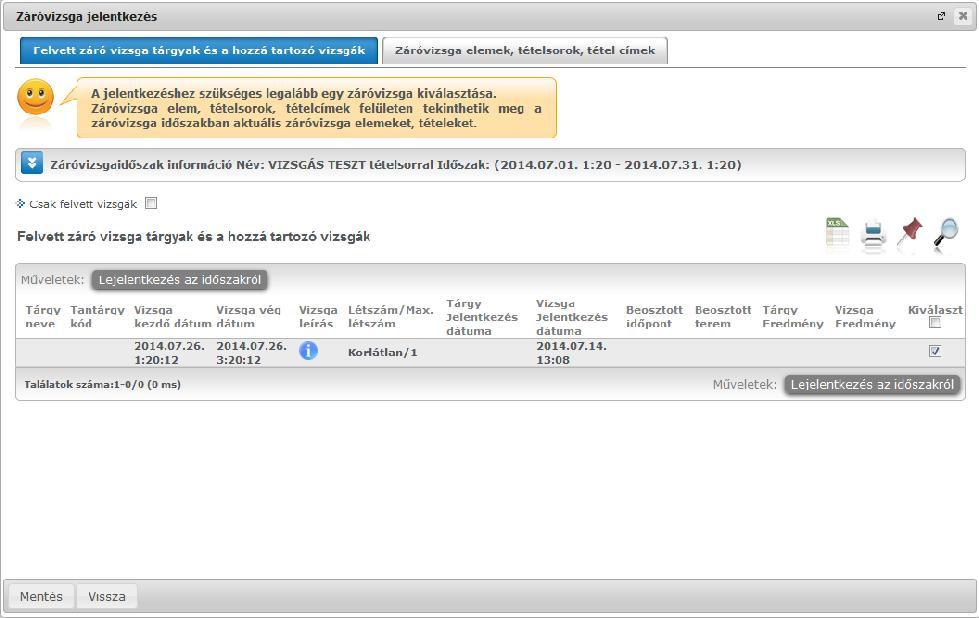
Task: Click the 2014.07.14. 13:08 registration date cell
Action: click(571, 353)
